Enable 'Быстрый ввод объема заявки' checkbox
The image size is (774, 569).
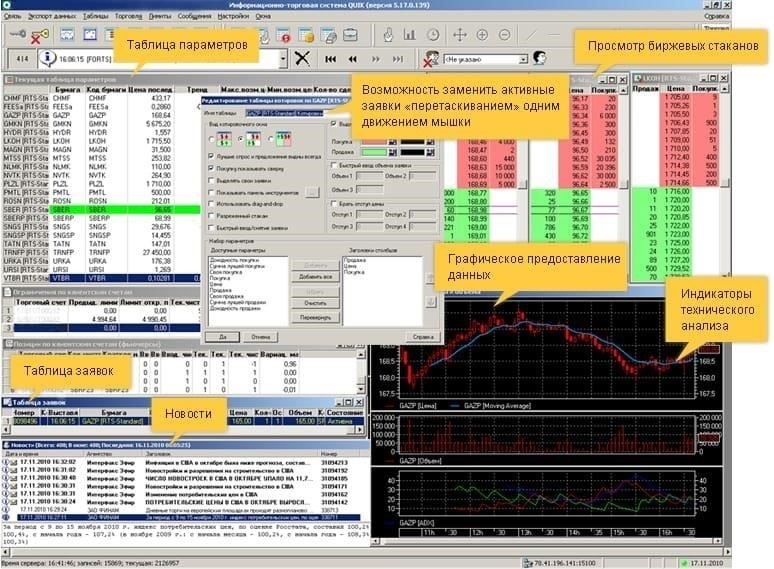coord(334,165)
